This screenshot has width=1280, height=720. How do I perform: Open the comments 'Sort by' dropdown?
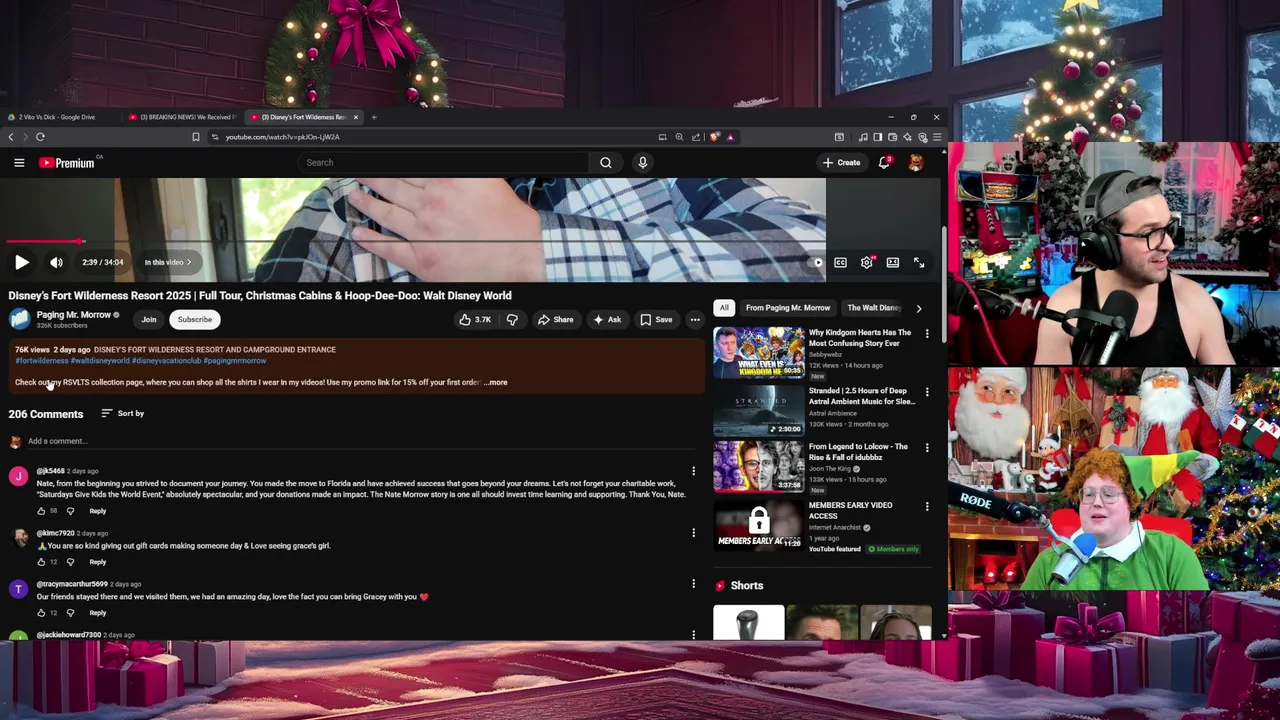(122, 413)
